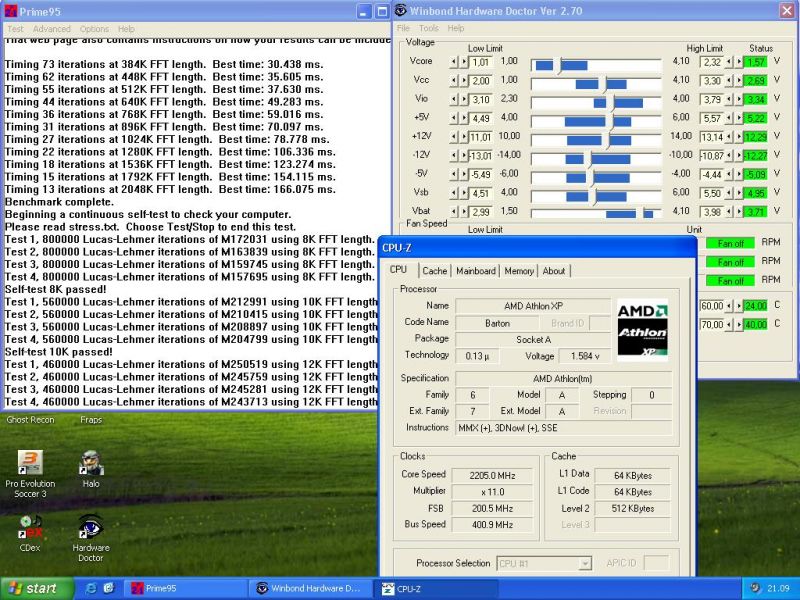Switch to Winbond Hardware Doctor taskbar button
The width and height of the screenshot is (800, 600).
(309, 588)
